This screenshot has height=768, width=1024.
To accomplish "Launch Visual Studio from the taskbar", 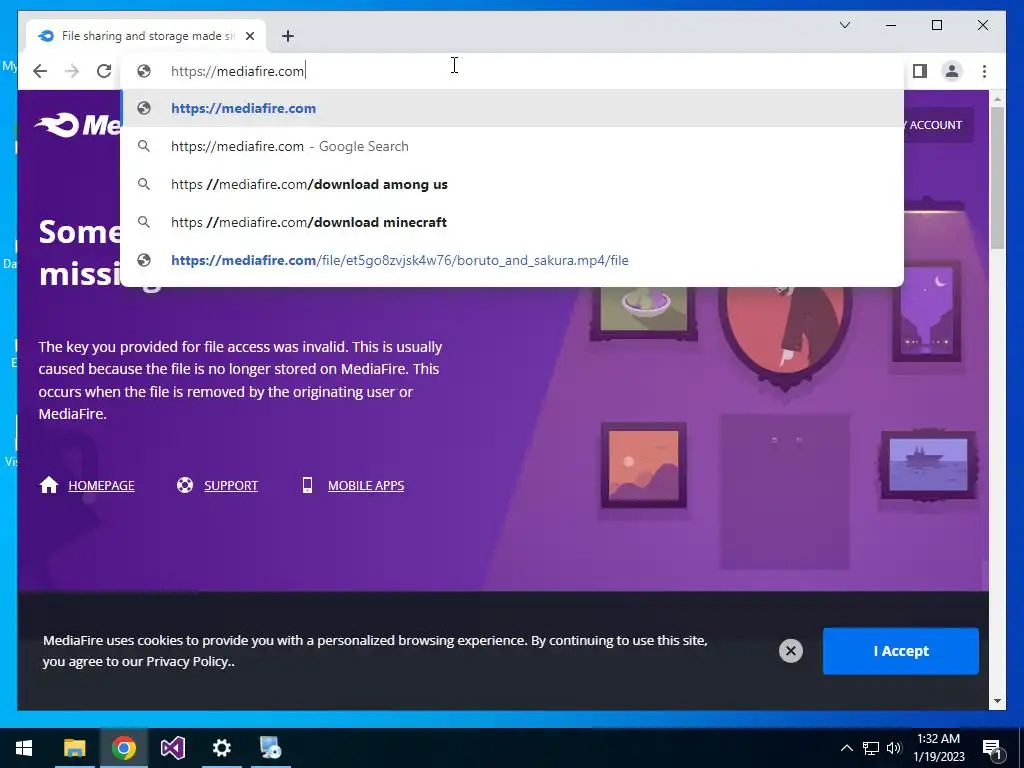I will pyautogui.click(x=172, y=748).
